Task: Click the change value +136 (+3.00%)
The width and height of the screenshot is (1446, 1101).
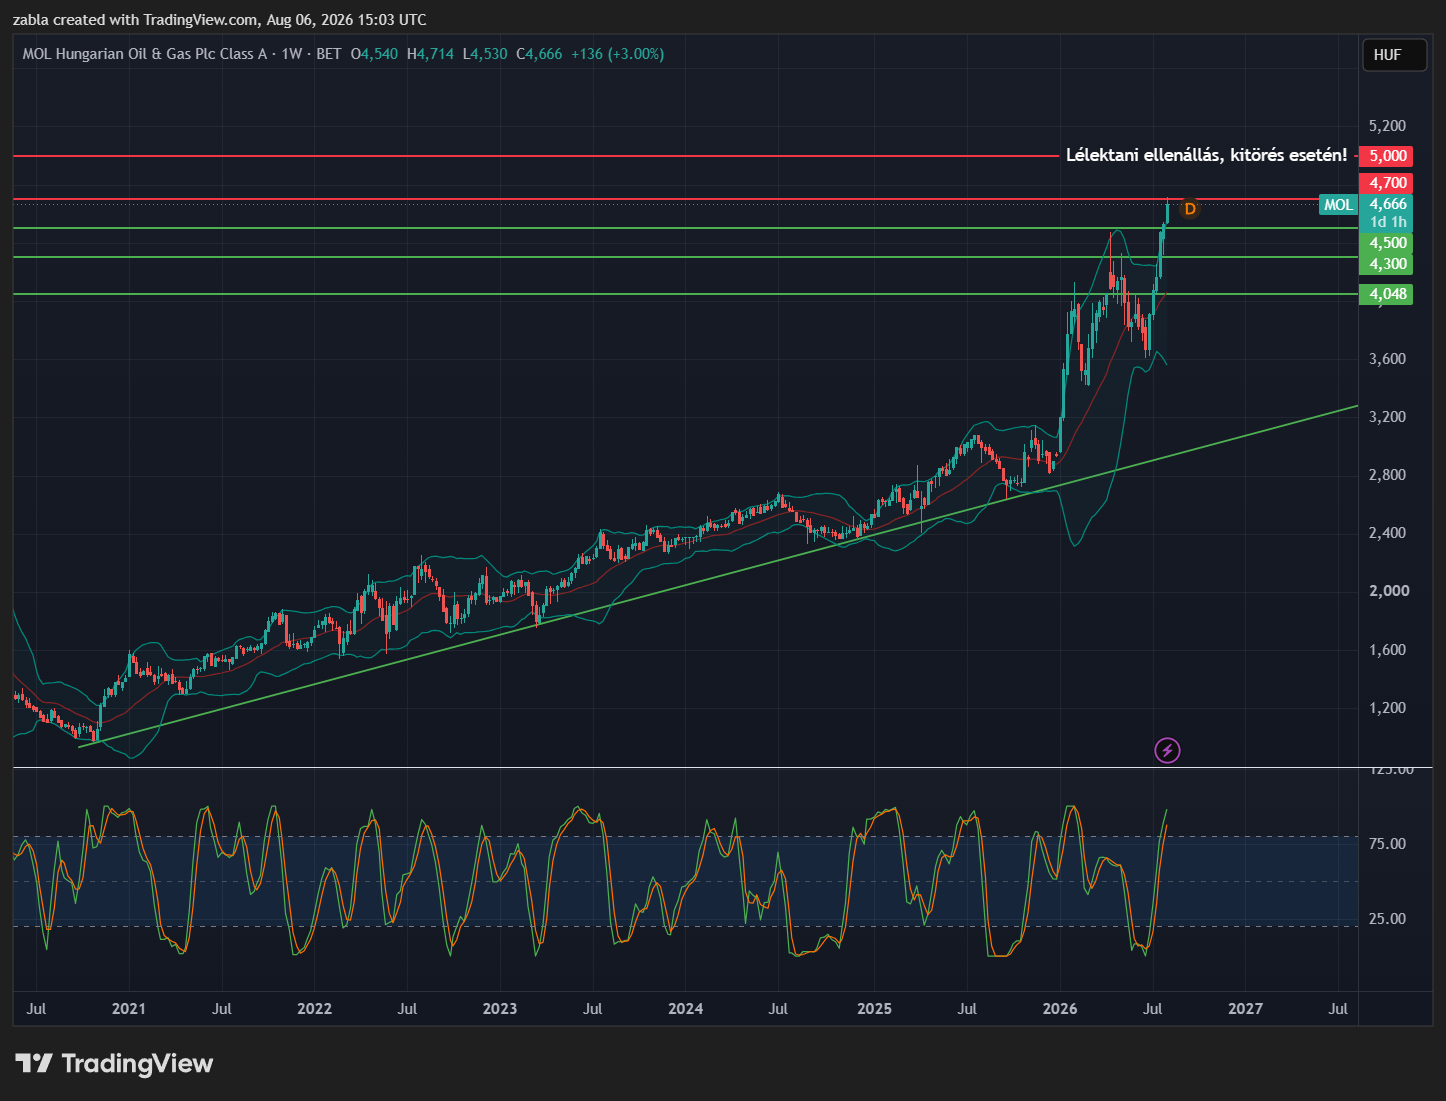Action: [617, 54]
